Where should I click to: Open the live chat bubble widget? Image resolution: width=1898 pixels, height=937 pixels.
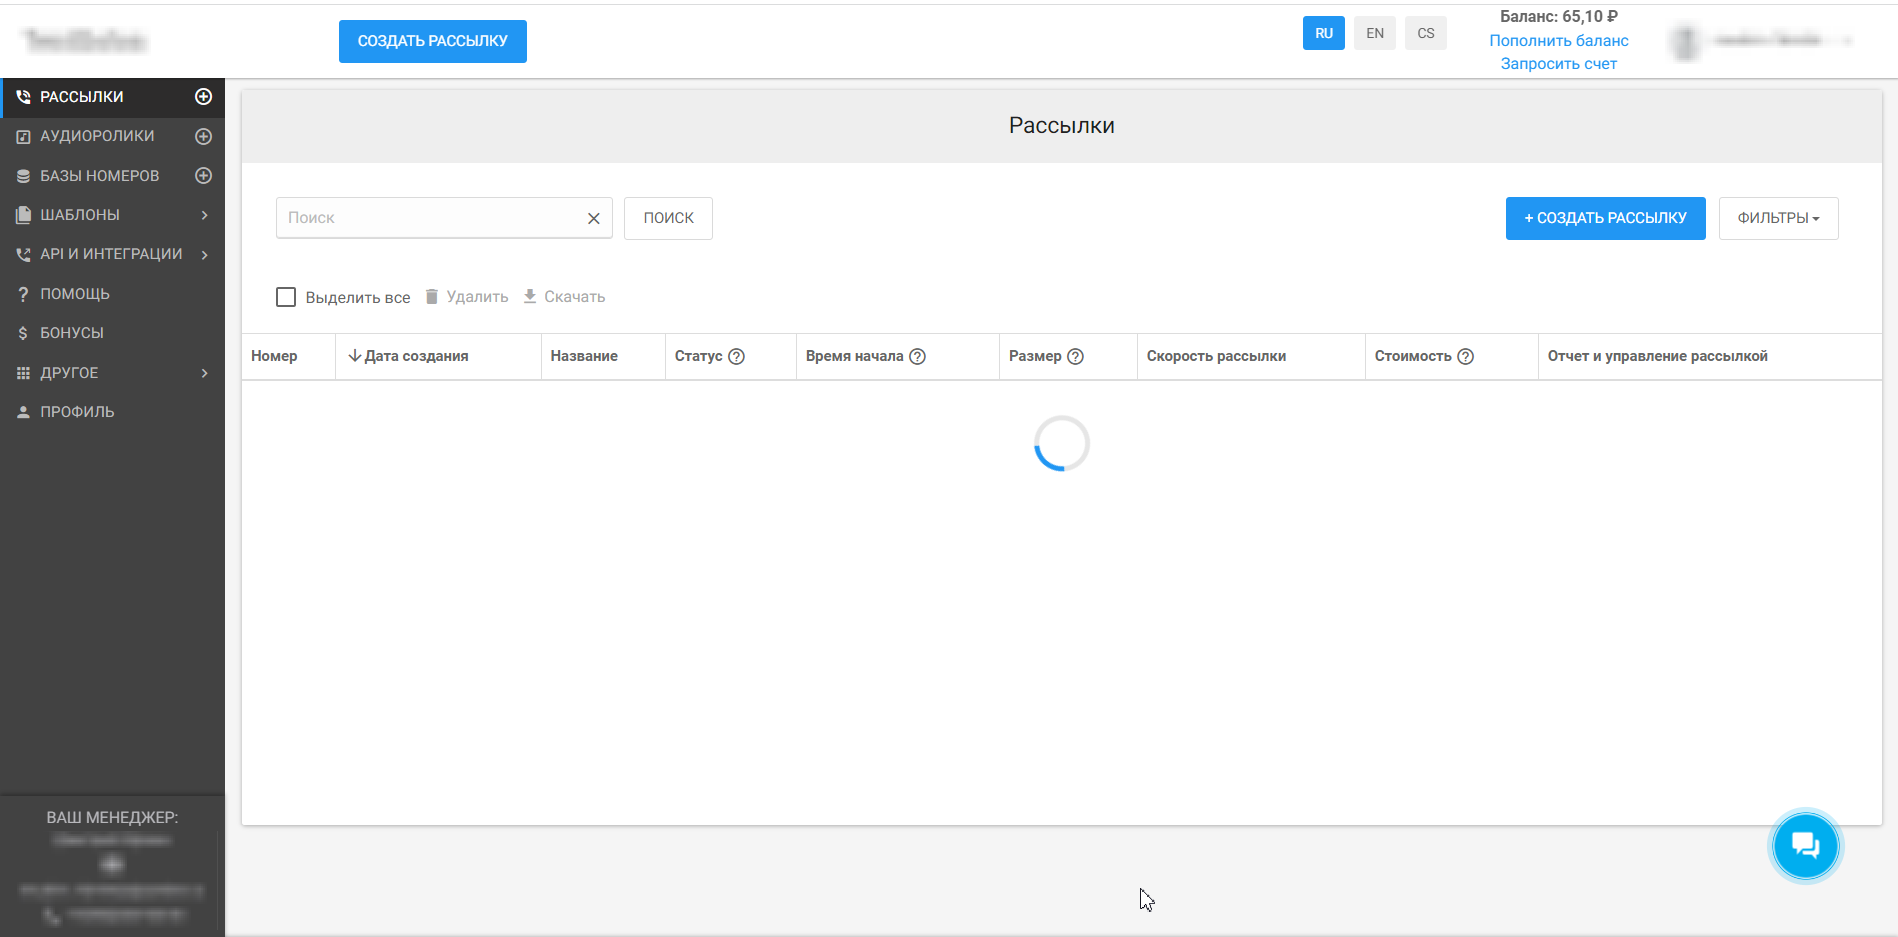1805,846
